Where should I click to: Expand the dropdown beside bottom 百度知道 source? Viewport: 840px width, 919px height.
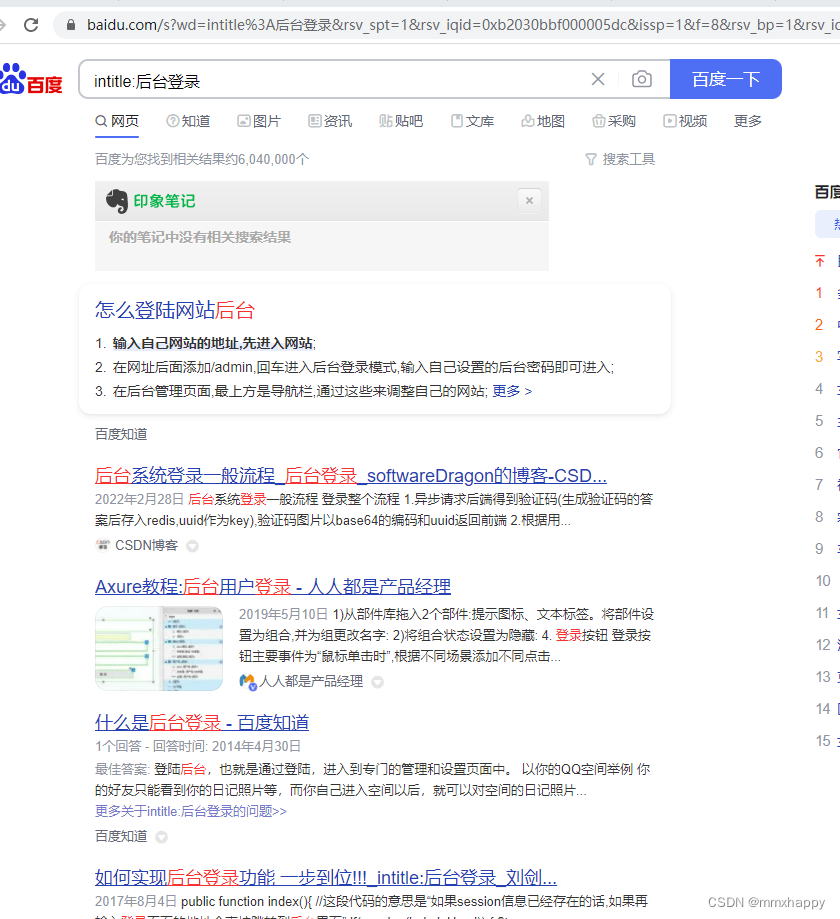(161, 837)
